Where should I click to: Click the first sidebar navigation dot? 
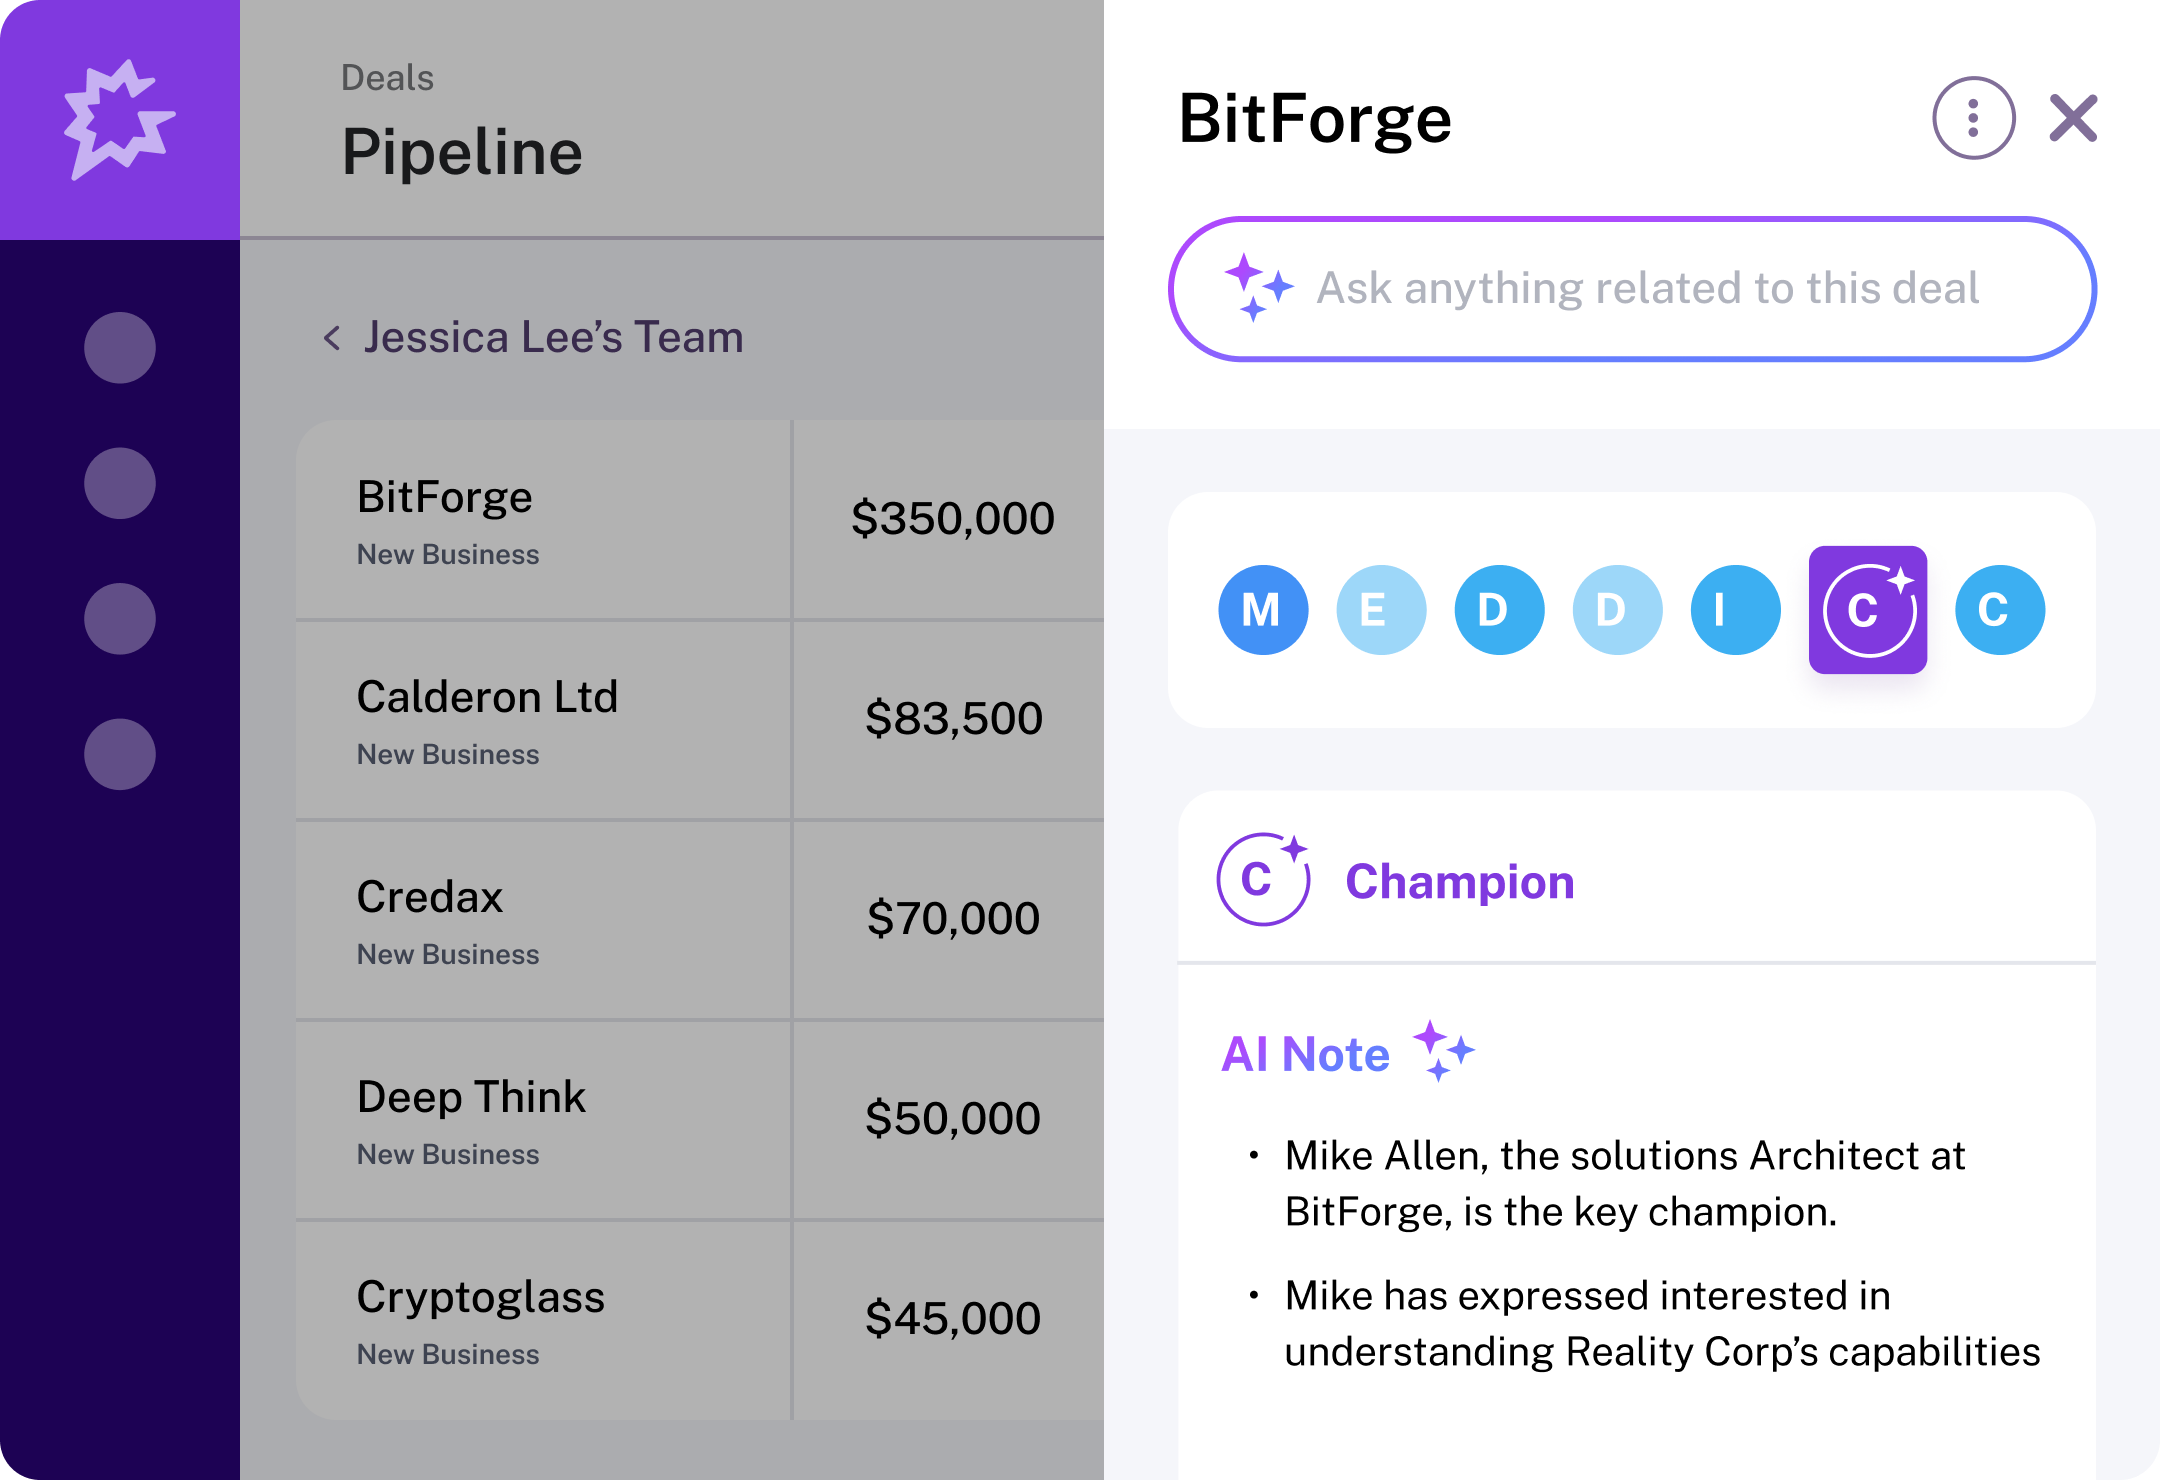(120, 348)
